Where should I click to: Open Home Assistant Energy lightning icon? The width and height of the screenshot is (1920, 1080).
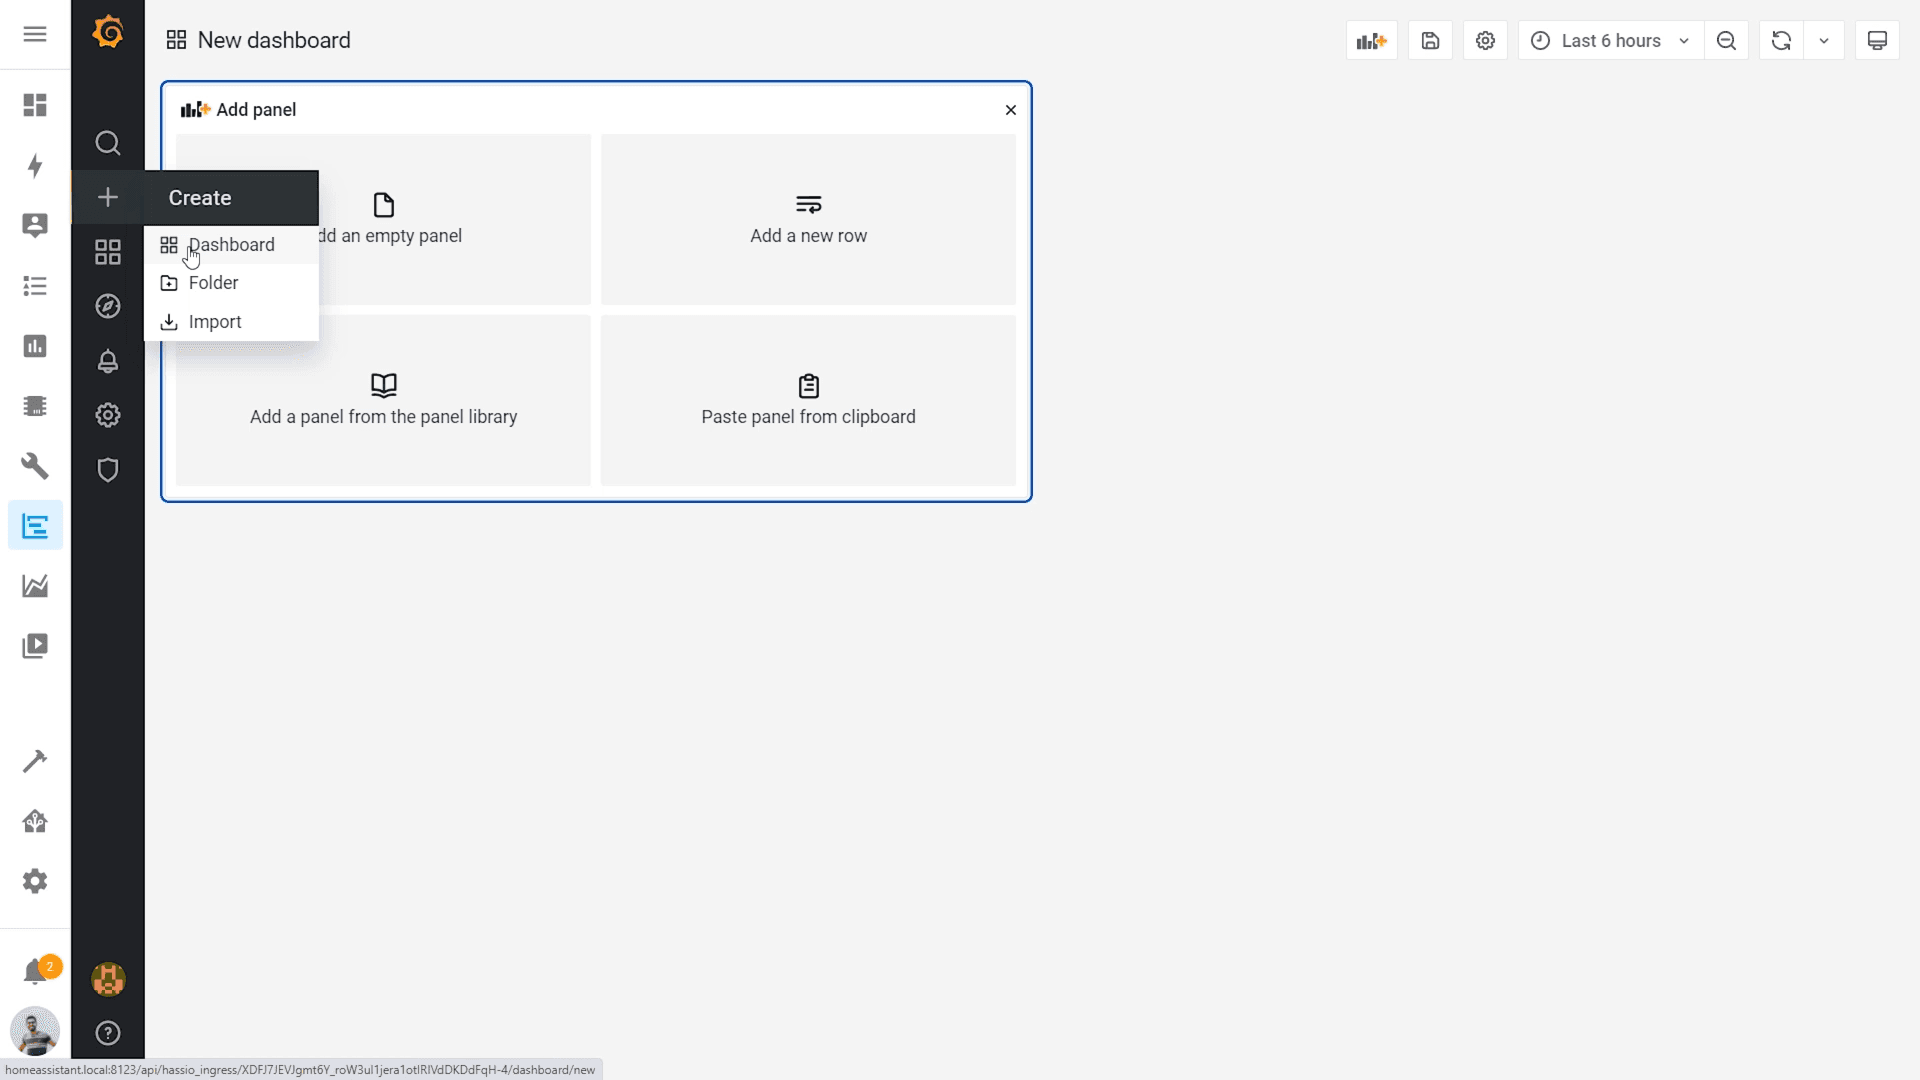pos(35,167)
